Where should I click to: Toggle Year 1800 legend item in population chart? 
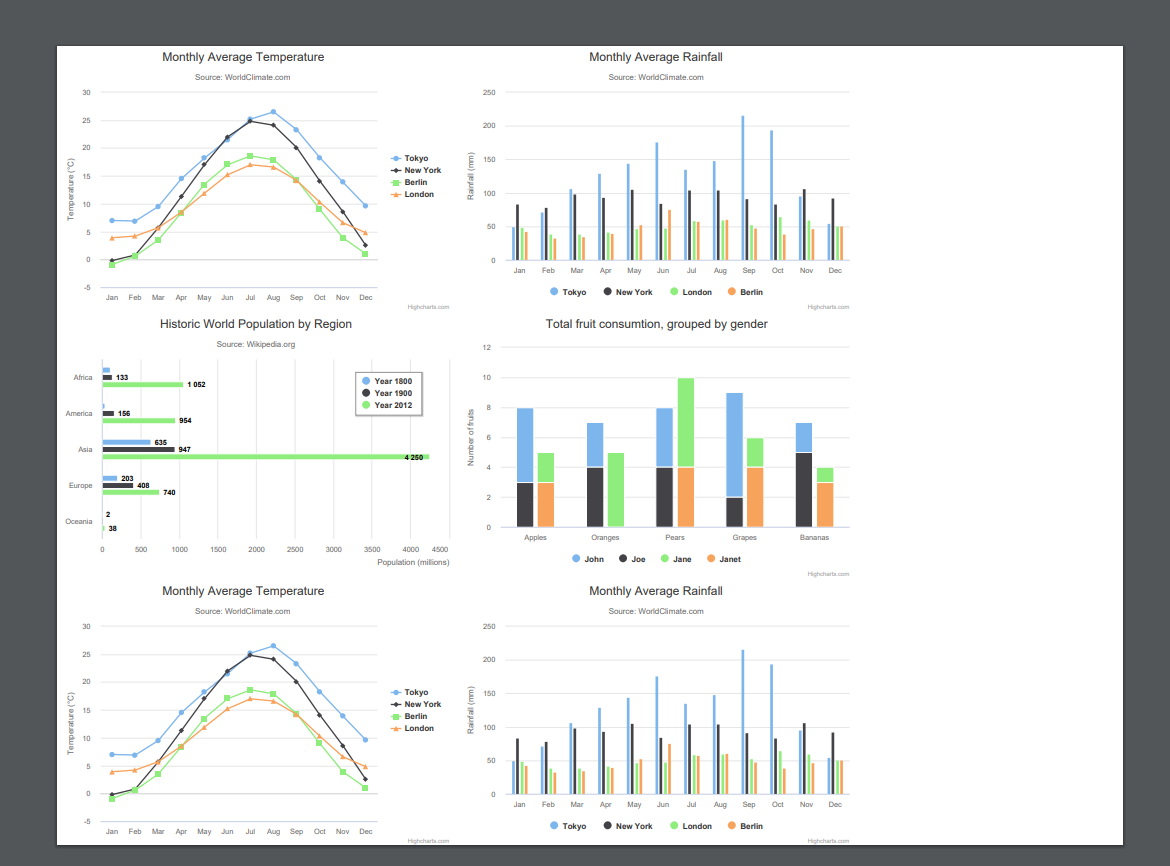click(x=387, y=381)
